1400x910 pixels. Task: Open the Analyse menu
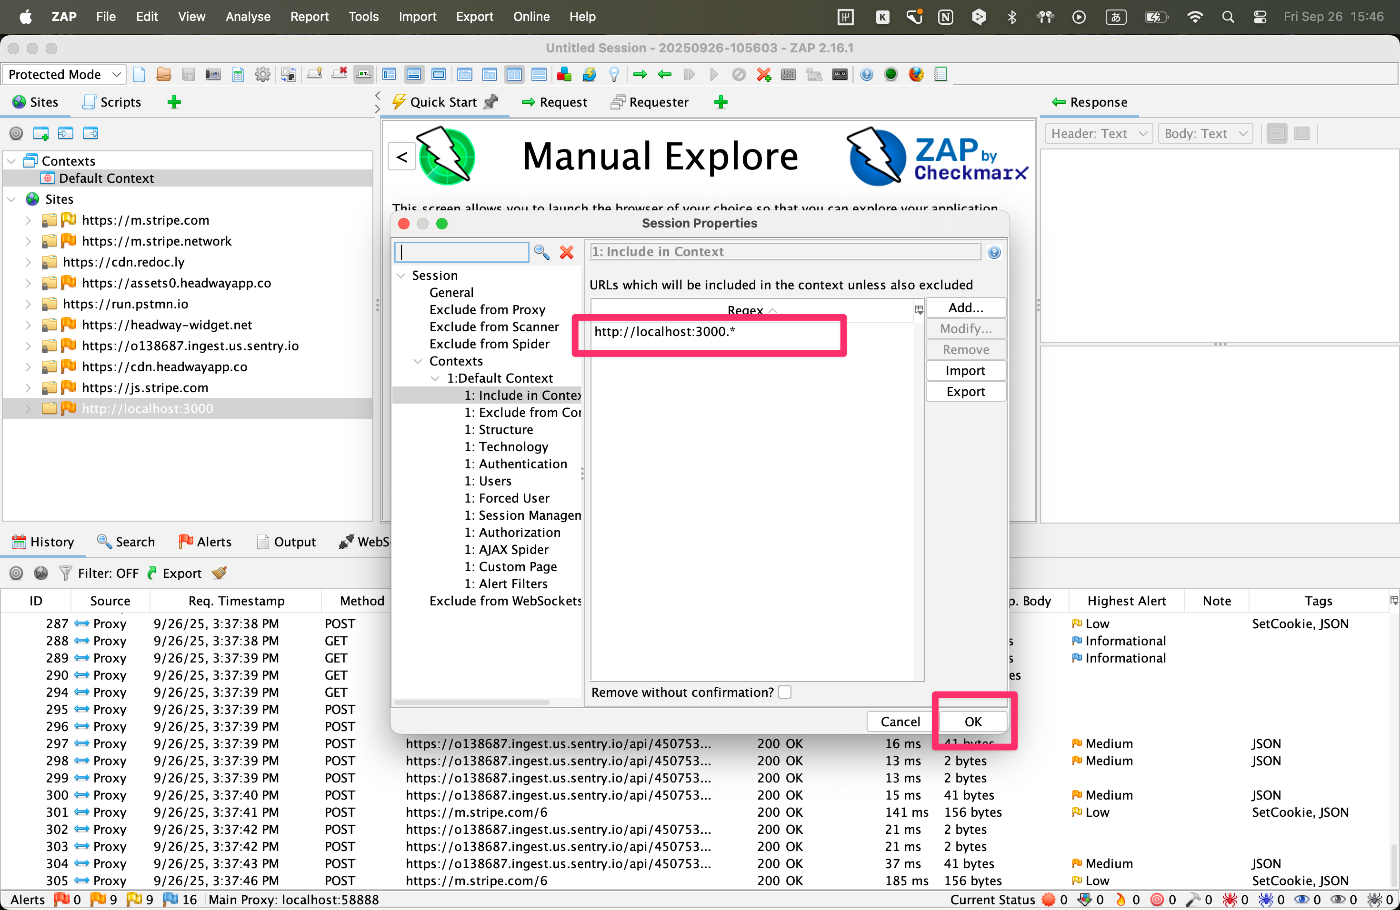coord(248,16)
